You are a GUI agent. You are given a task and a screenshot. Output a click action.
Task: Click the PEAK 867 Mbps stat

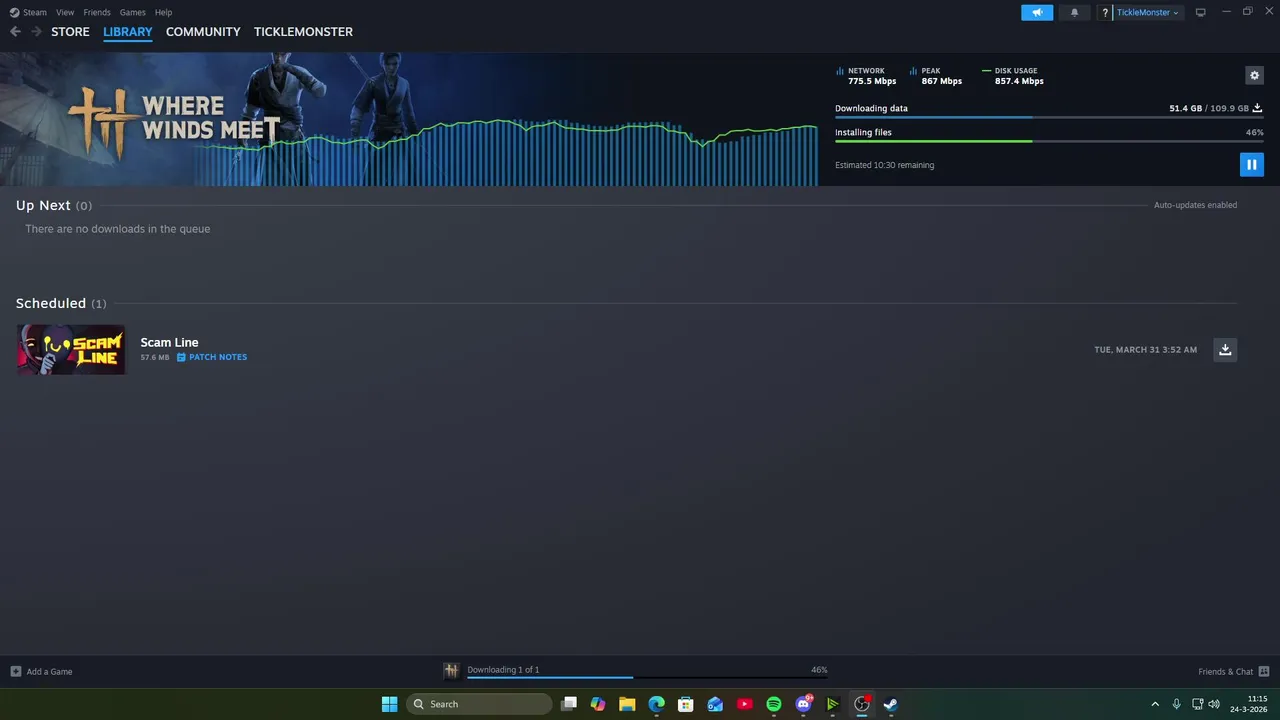coord(936,76)
